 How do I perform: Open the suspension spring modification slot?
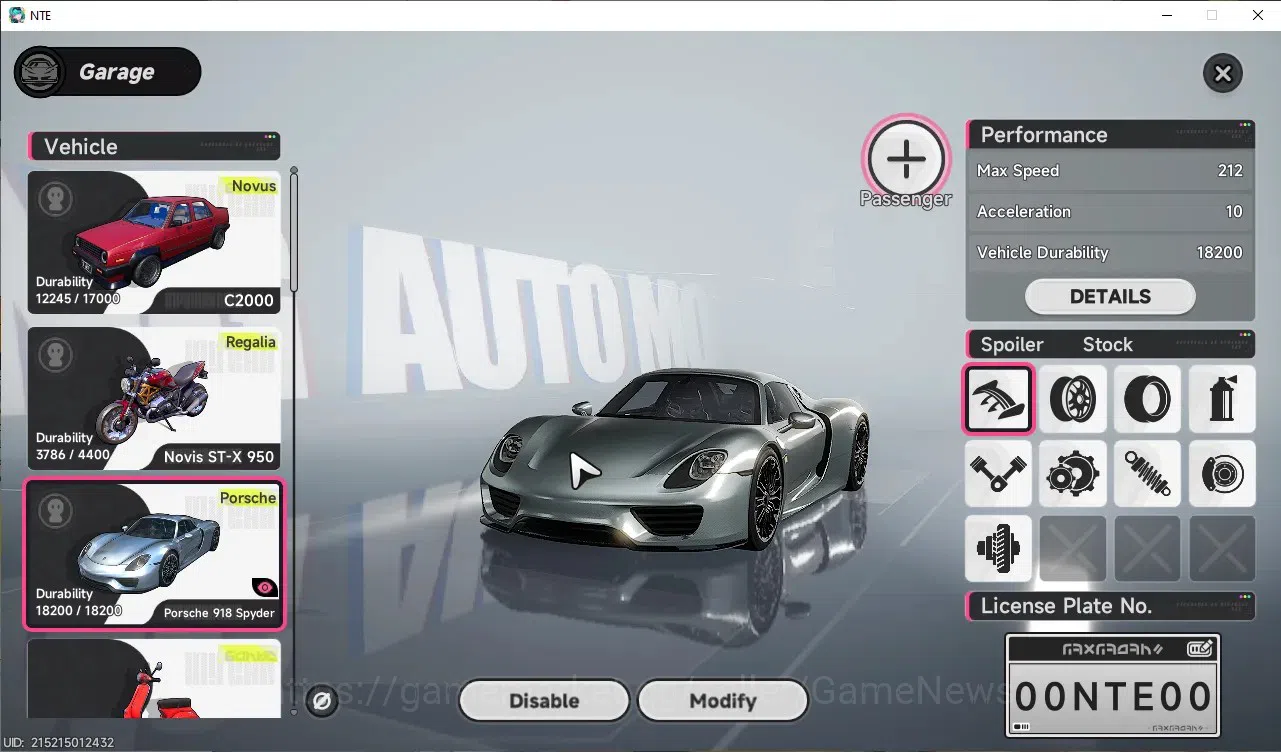1147,473
